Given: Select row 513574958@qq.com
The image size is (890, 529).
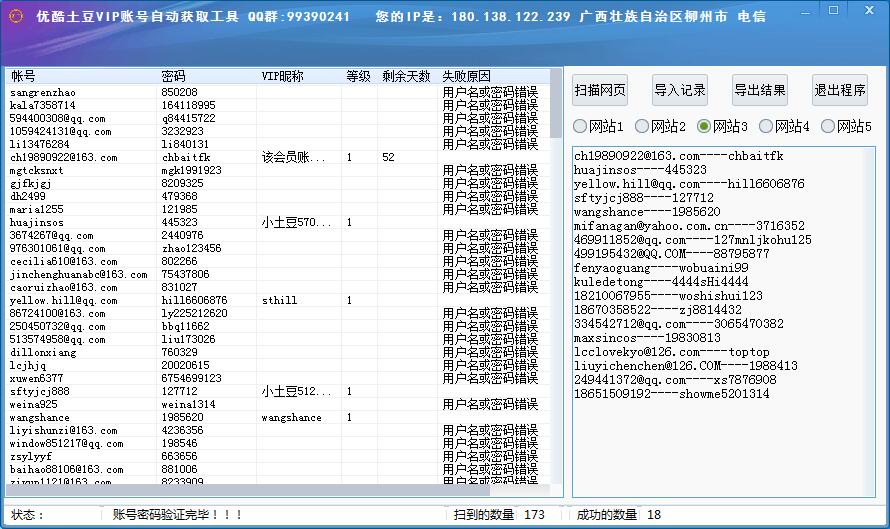Looking at the screenshot, I should pyautogui.click(x=278, y=339).
